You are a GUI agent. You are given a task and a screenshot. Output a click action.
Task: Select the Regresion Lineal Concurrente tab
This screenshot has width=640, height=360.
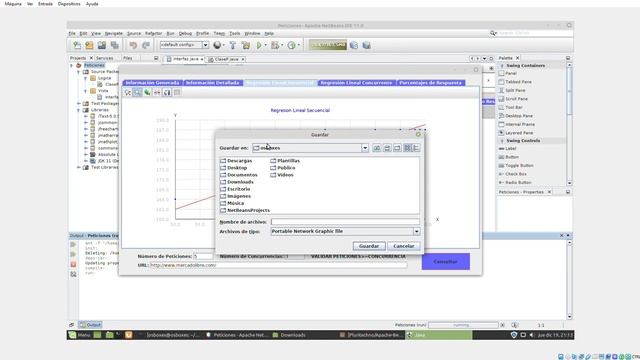tap(356, 83)
